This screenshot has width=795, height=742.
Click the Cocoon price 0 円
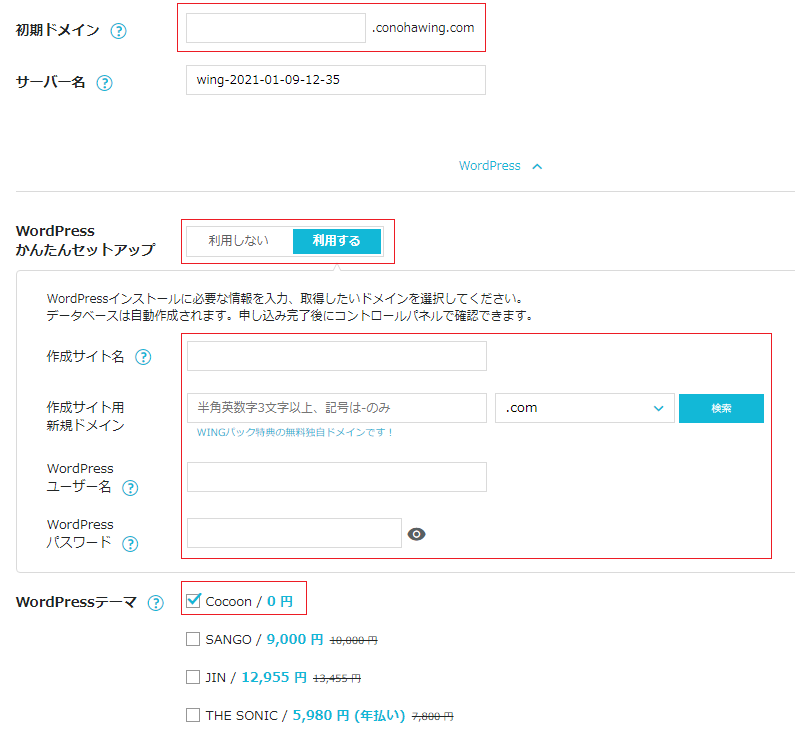click(280, 601)
